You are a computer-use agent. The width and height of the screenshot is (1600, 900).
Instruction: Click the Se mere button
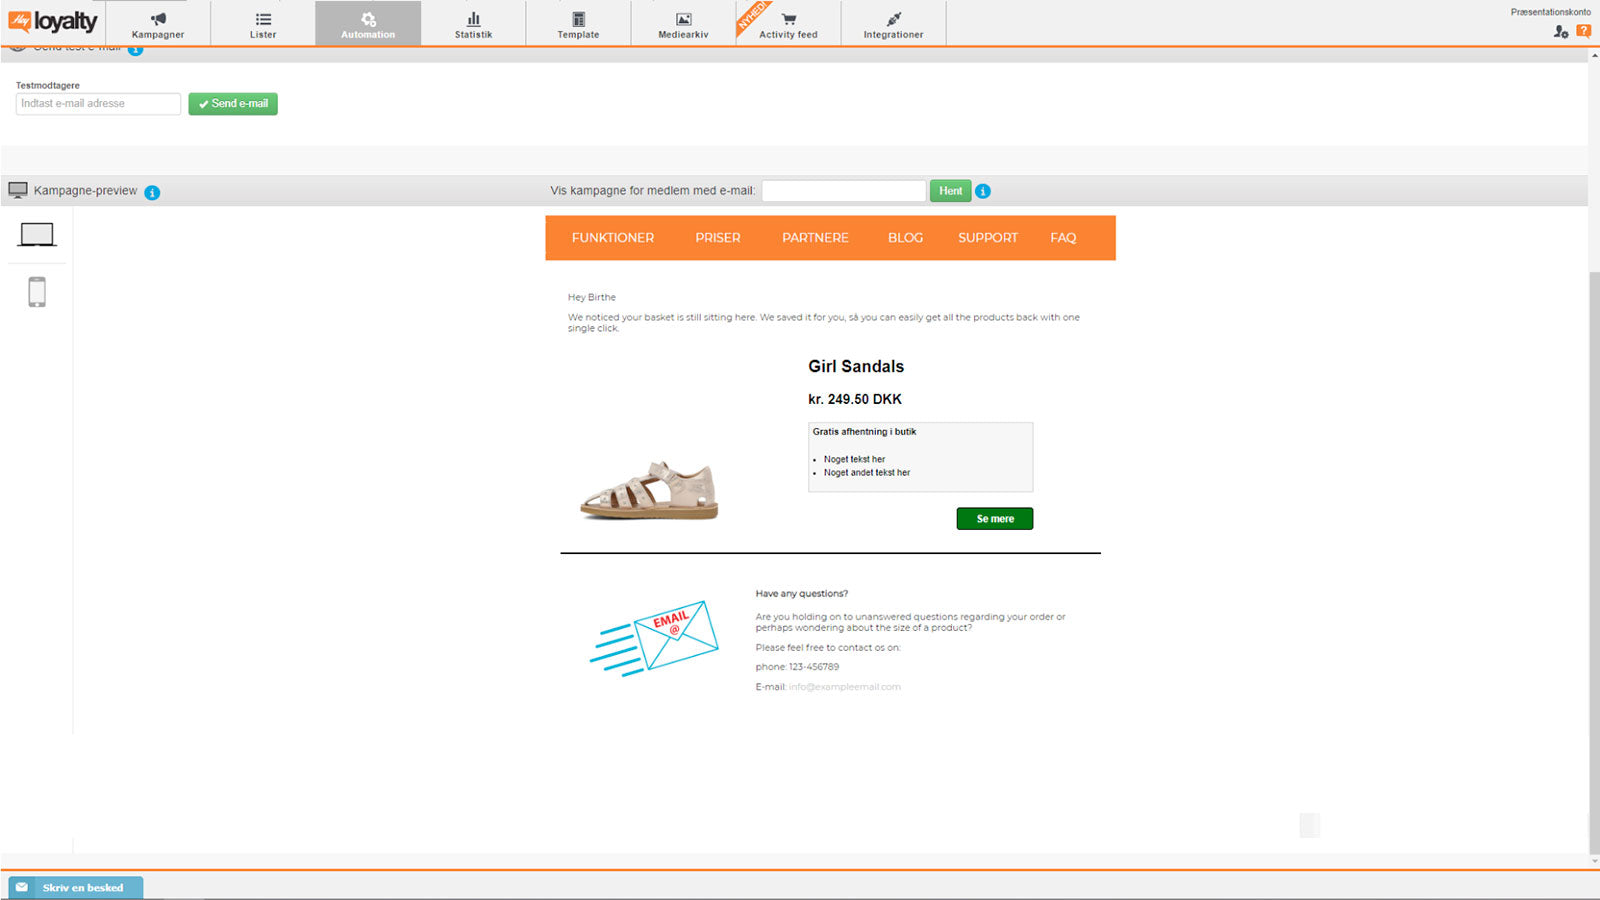[x=995, y=519]
